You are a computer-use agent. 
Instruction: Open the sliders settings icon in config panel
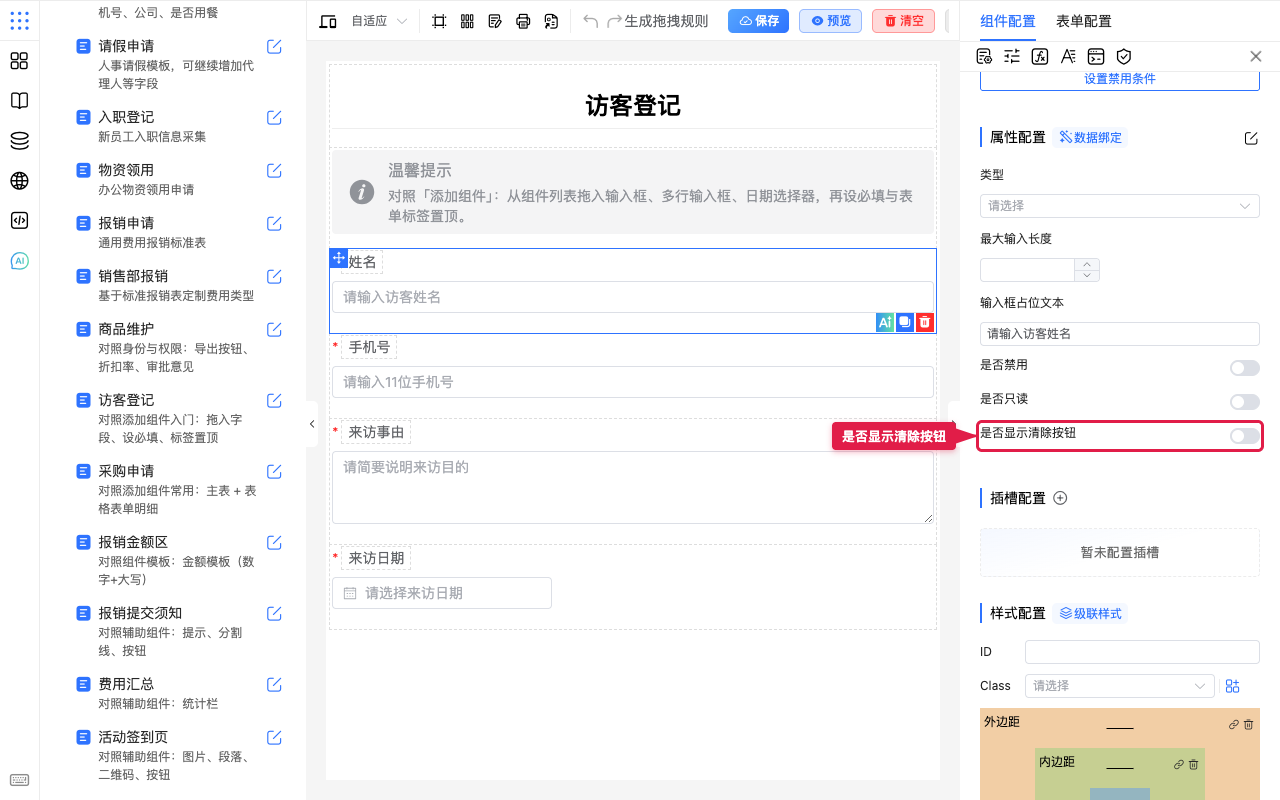(1012, 56)
